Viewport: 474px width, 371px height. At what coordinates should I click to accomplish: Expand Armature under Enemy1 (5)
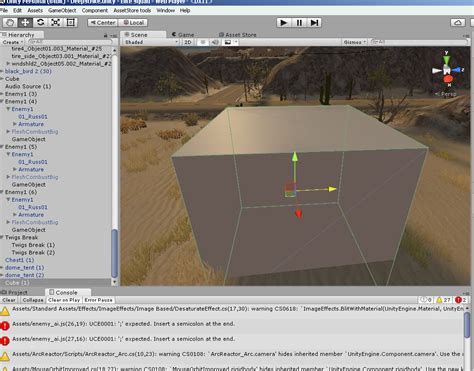(15, 169)
